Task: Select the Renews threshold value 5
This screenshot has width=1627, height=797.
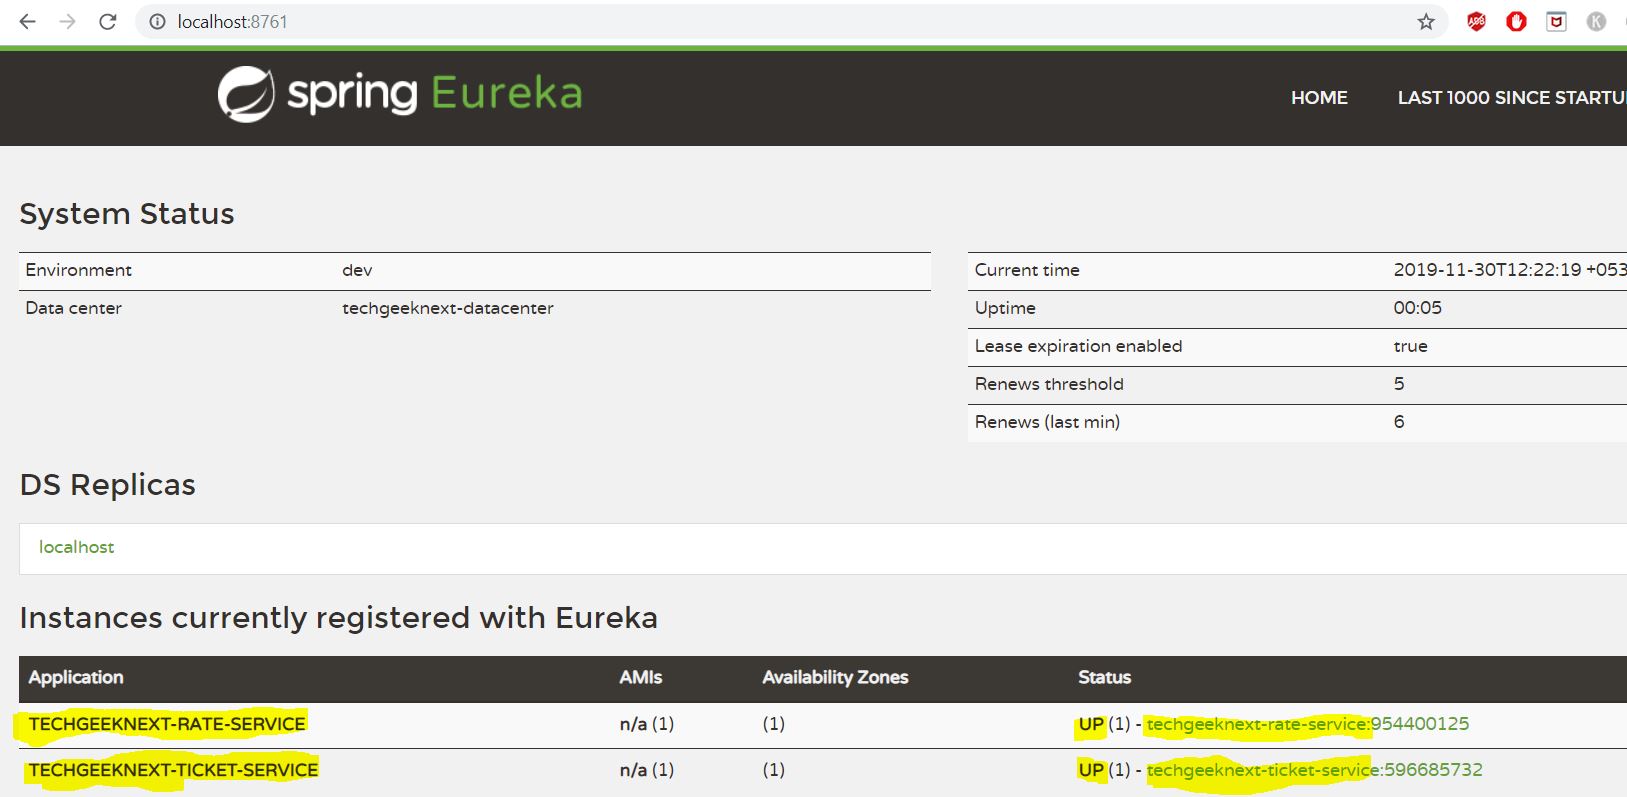Action: [x=1399, y=384]
